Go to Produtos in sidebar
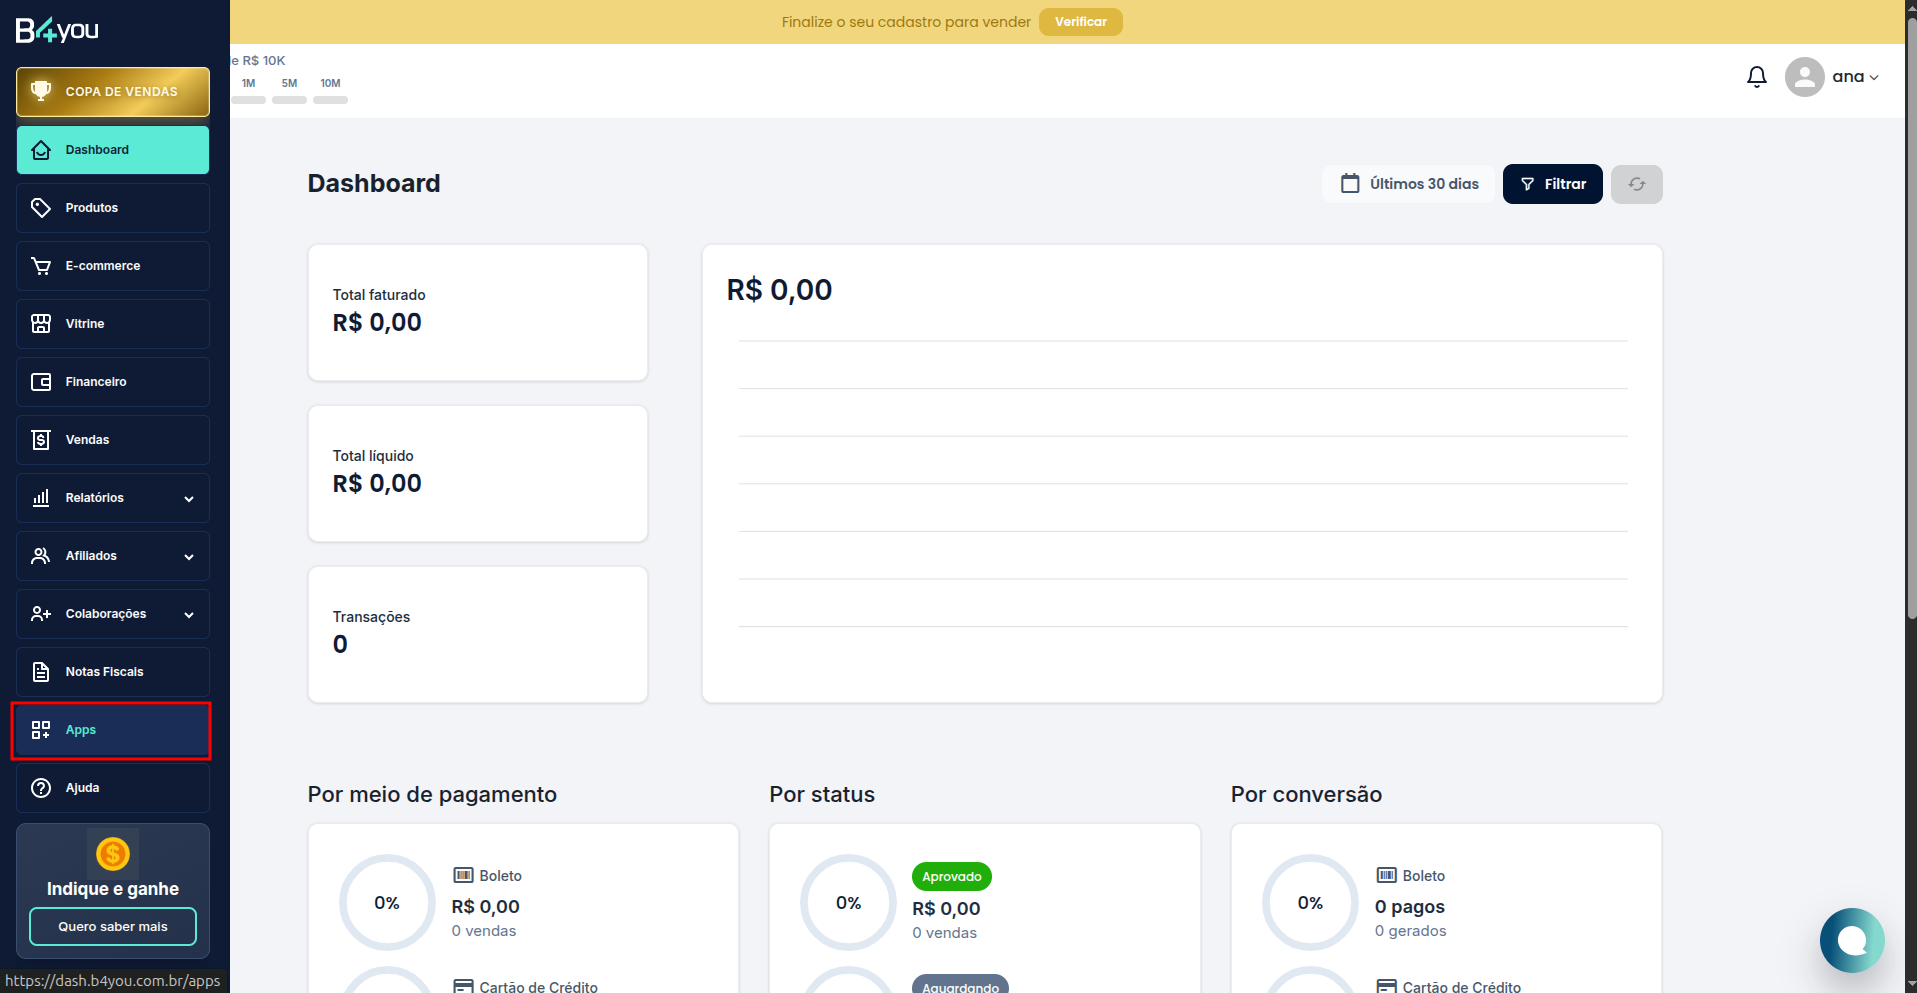Screen dimensions: 1917x993 113,208
